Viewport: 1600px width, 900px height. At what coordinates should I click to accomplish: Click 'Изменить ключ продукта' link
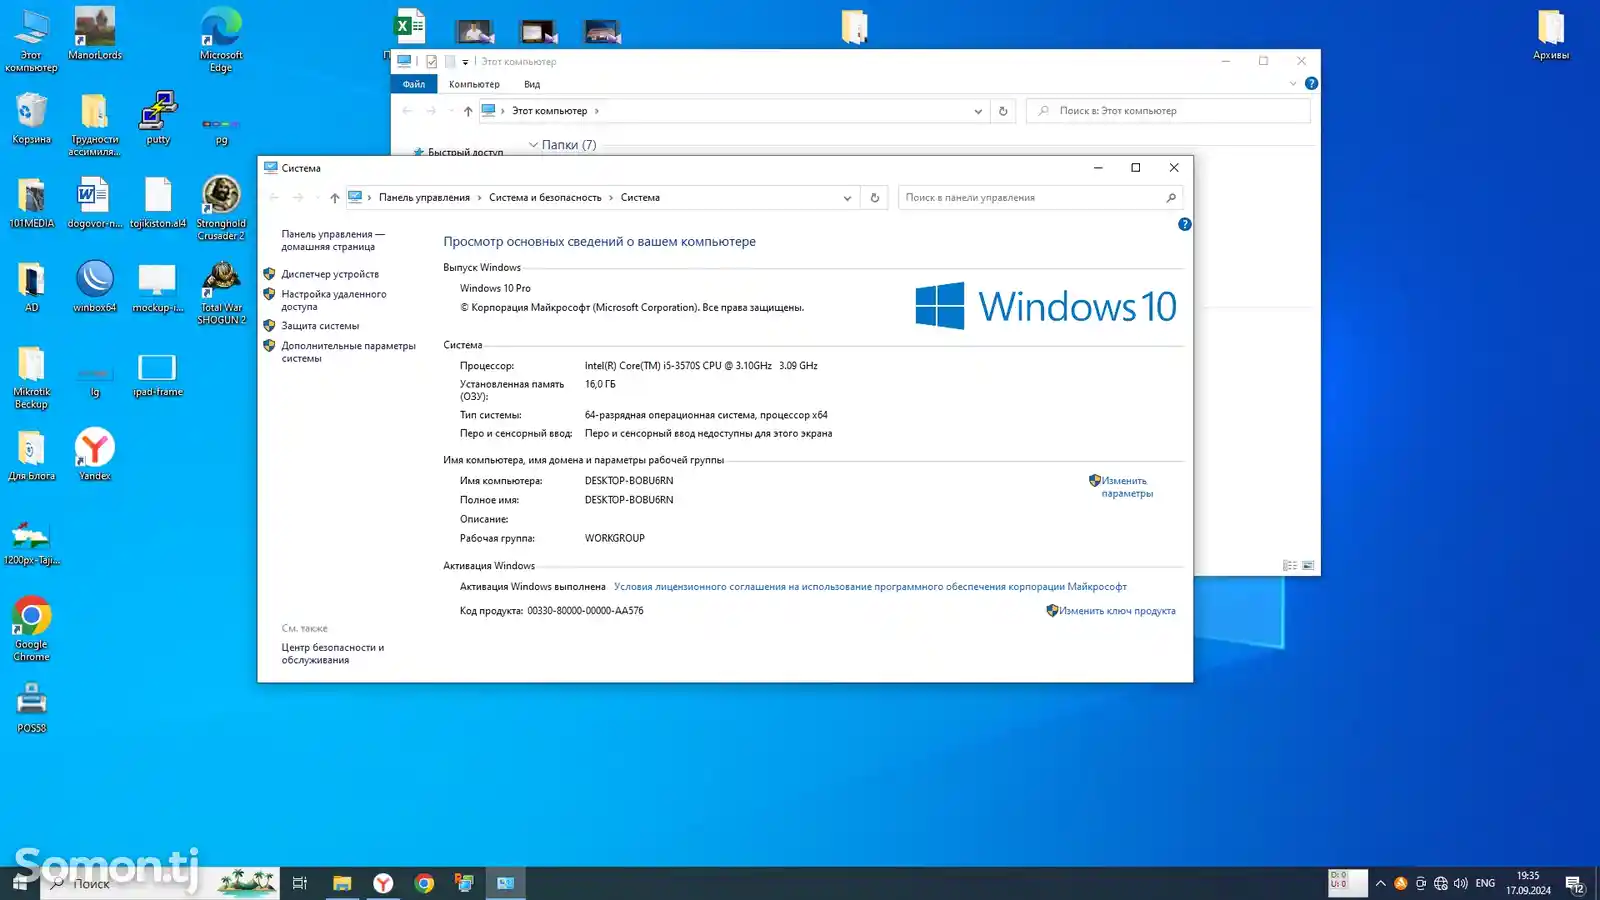(1117, 611)
